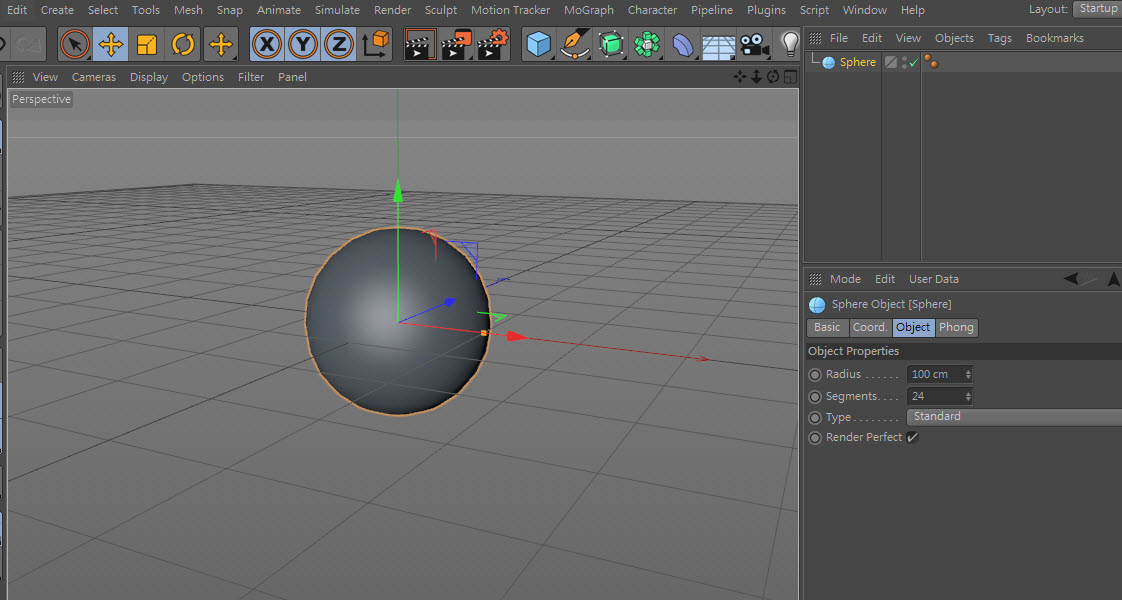The width and height of the screenshot is (1122, 600).
Task: Switch to the Phong tab
Action: (x=956, y=327)
